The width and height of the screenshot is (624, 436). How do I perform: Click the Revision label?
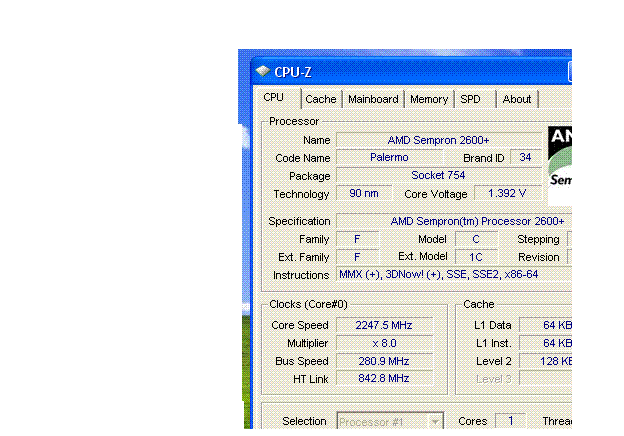pos(538,257)
